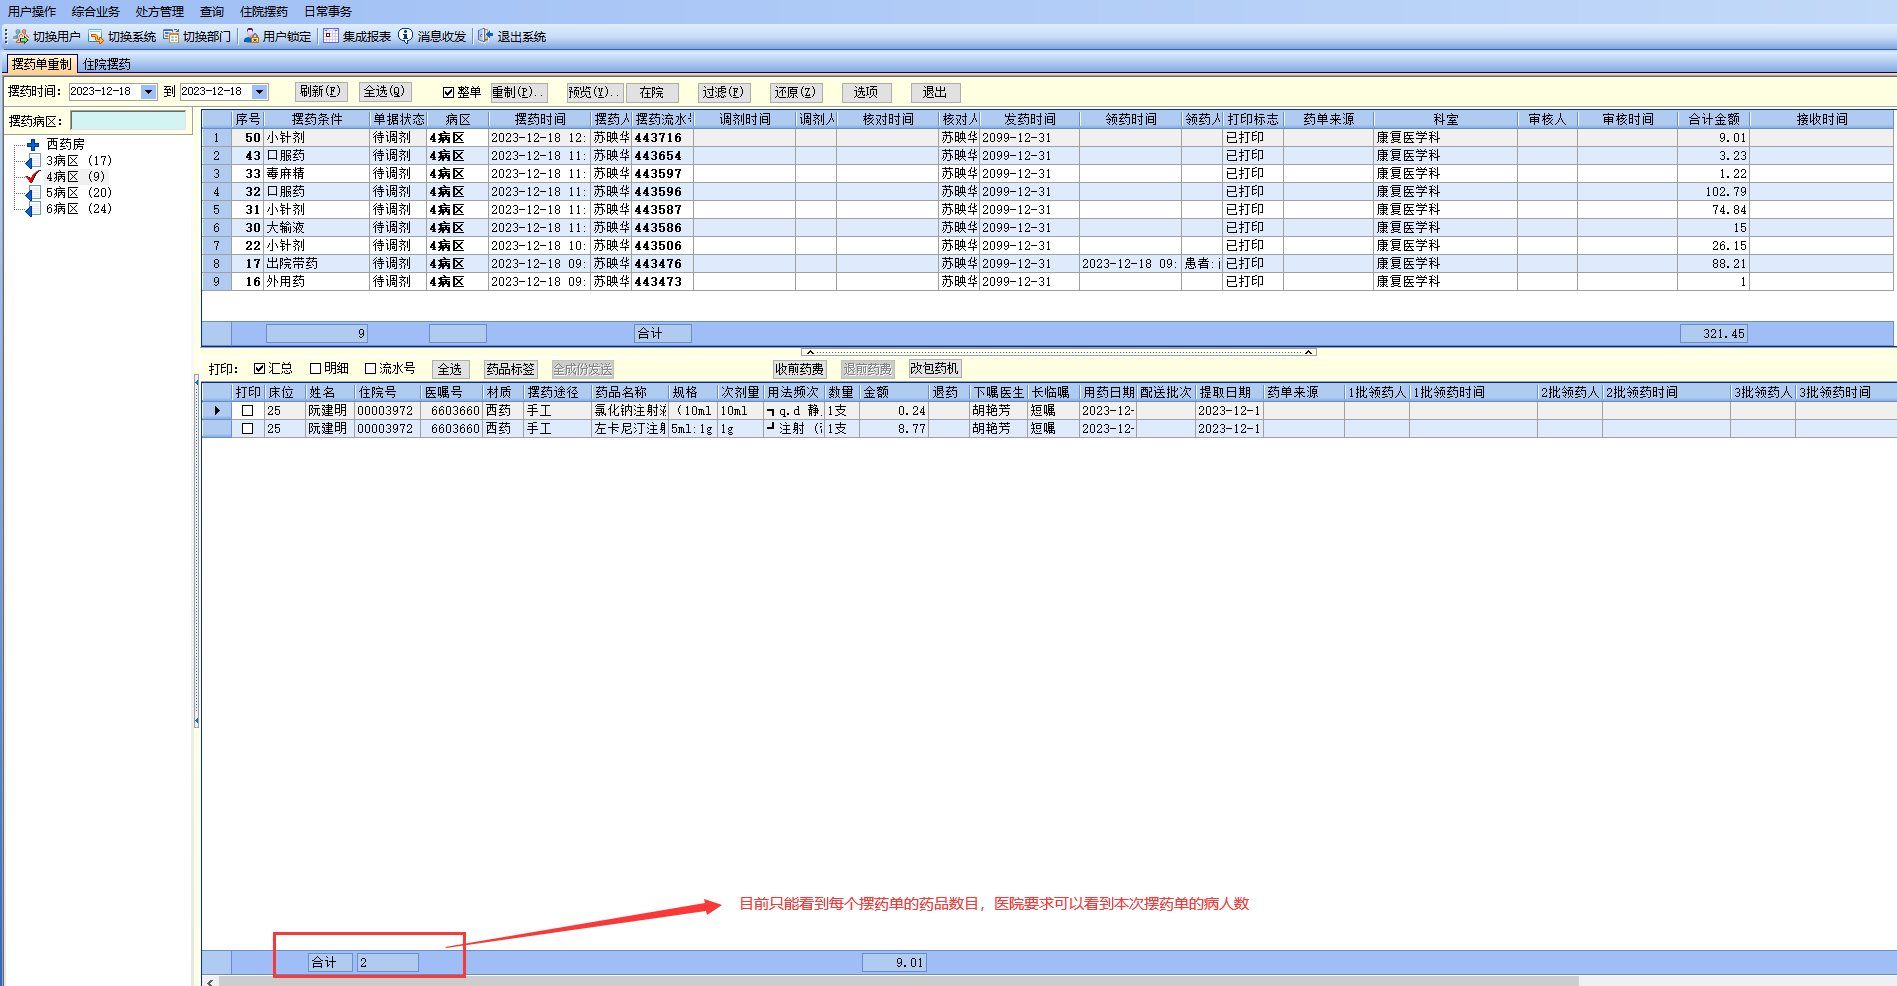Enable the 明细 print checkbox
This screenshot has height=986, width=1897.
(x=316, y=369)
